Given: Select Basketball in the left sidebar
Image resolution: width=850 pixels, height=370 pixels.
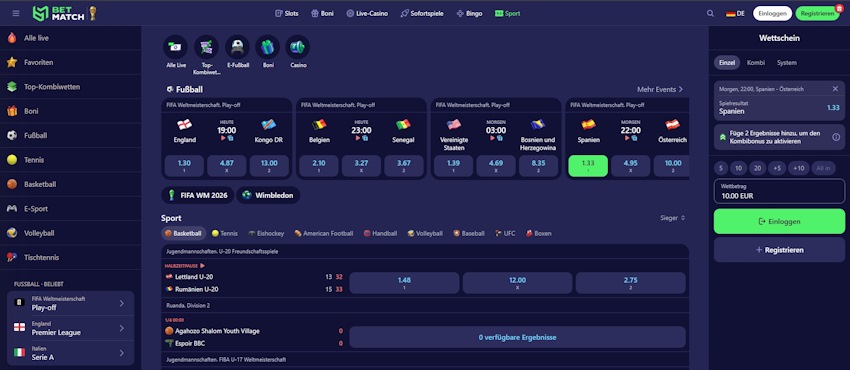Looking at the screenshot, I should click(70, 184).
